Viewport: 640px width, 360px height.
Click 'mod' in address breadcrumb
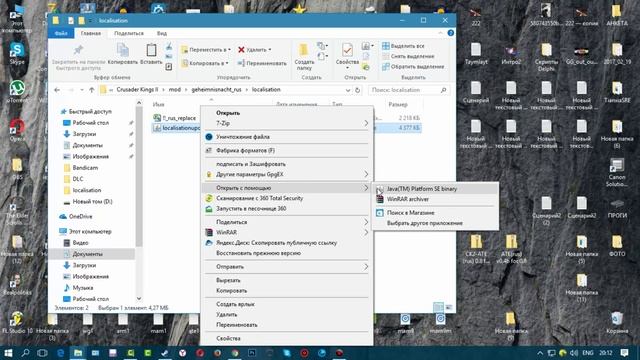(x=175, y=89)
